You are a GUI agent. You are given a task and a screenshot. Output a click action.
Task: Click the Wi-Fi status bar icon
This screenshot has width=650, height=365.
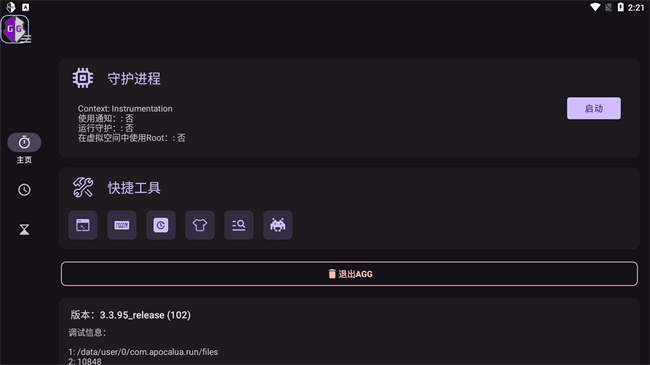(x=595, y=7)
